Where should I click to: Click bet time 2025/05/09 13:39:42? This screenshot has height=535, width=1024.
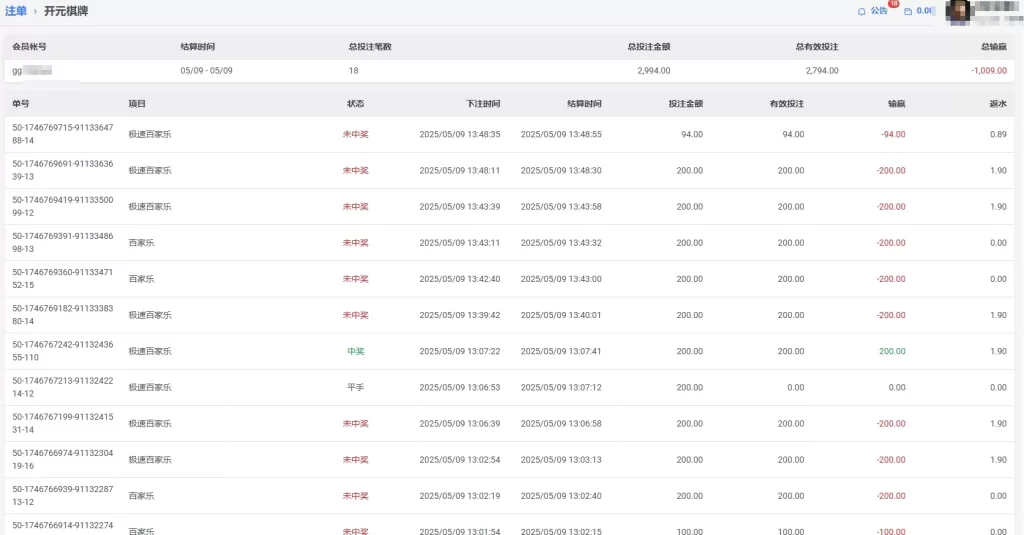(x=460, y=315)
